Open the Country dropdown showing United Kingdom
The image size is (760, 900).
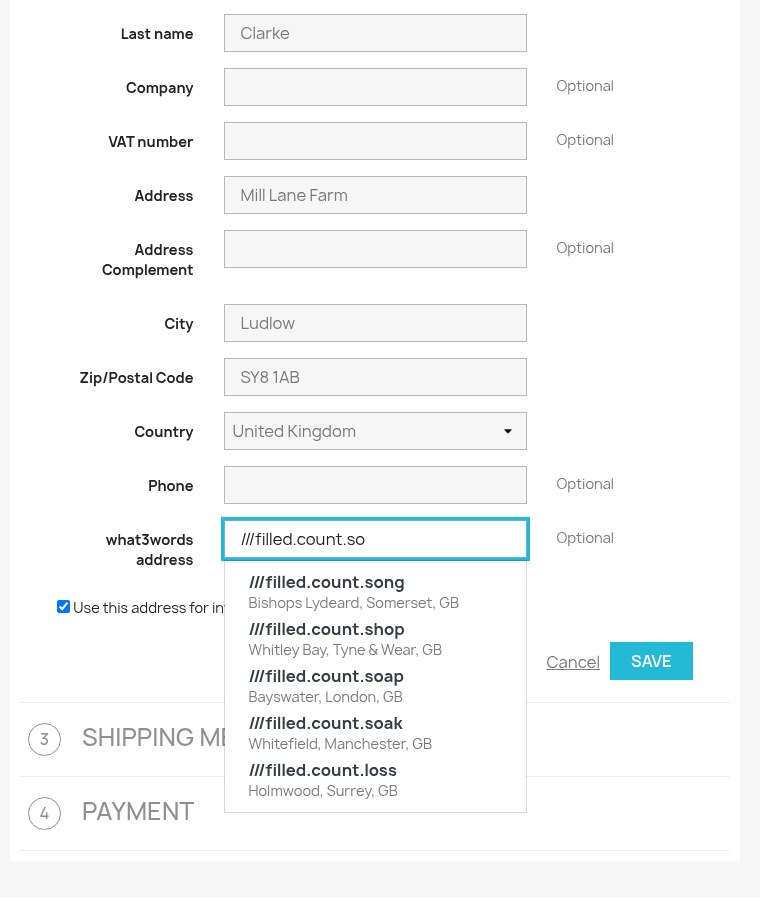coord(375,431)
